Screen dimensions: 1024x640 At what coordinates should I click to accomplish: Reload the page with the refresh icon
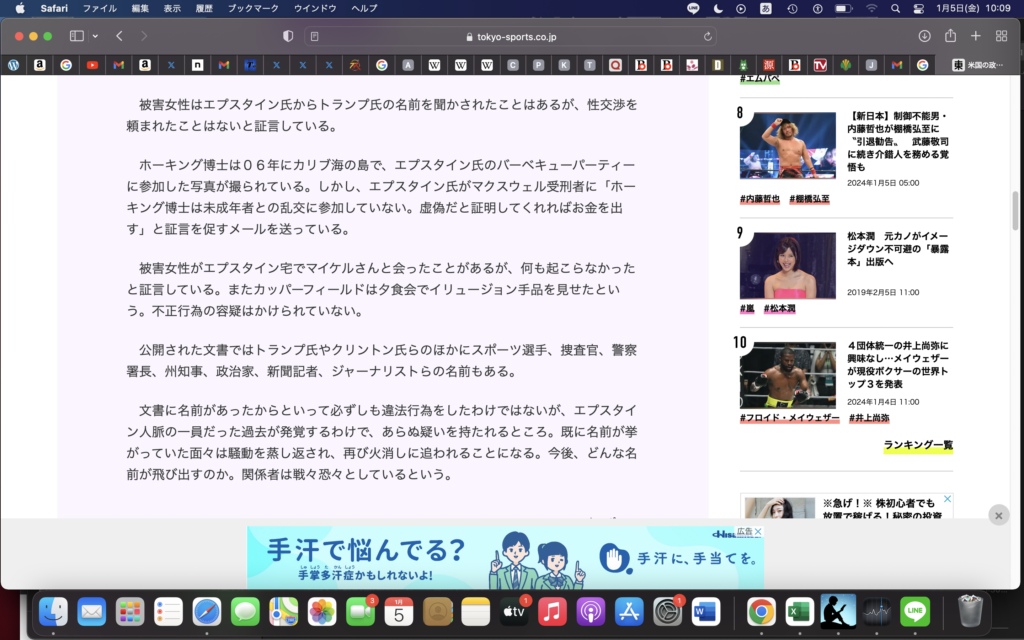click(x=709, y=36)
